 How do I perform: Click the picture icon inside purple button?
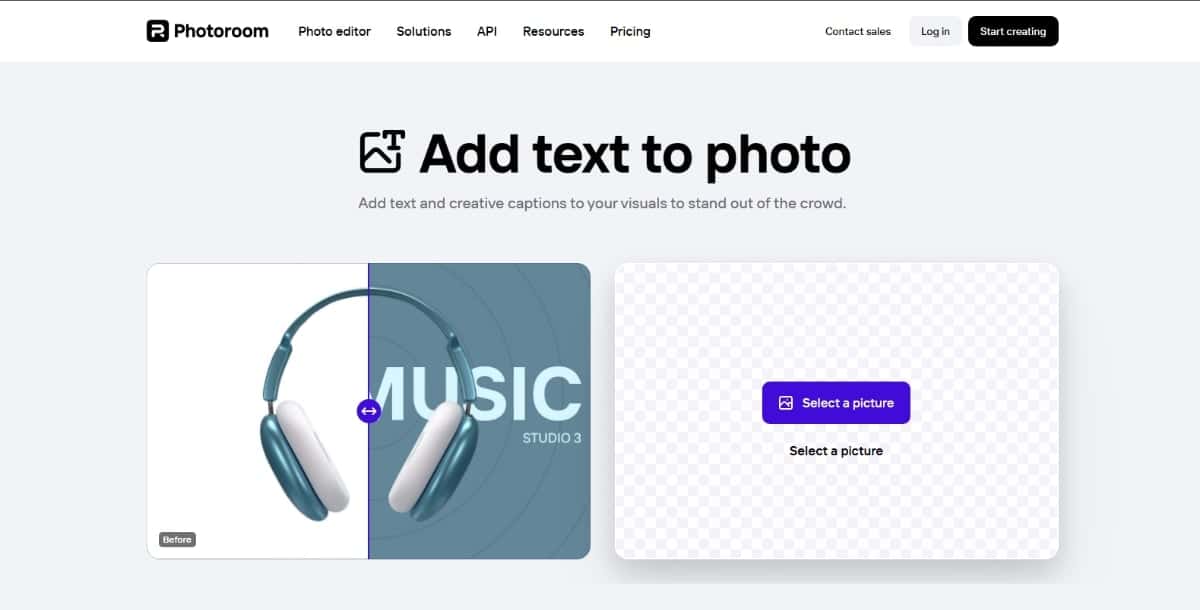click(x=786, y=403)
